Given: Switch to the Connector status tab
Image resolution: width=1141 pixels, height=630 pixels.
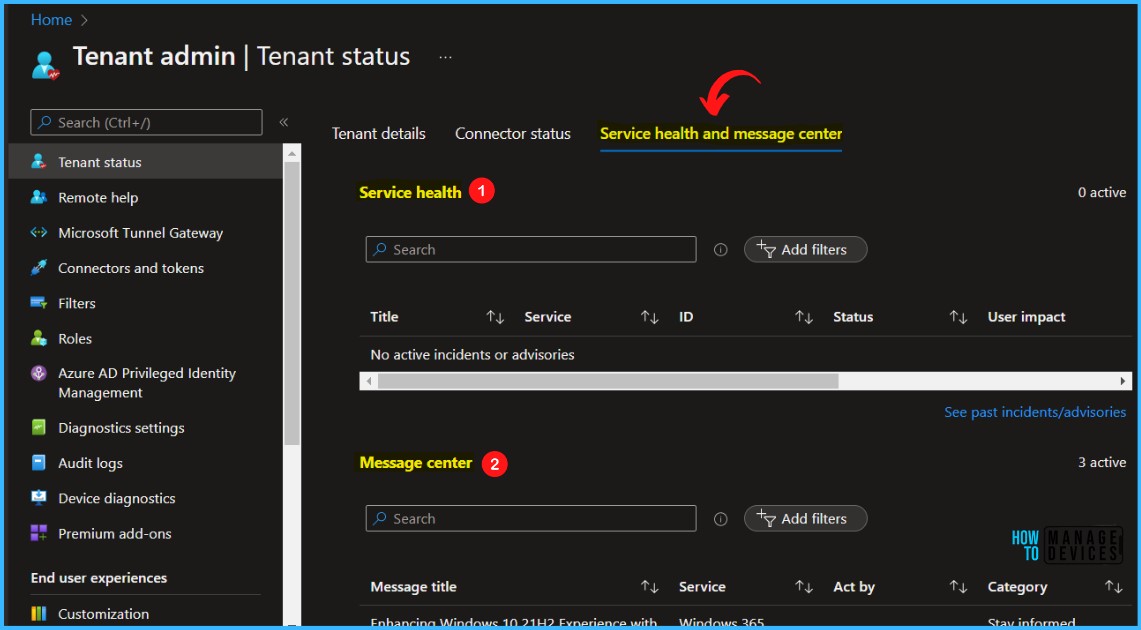Looking at the screenshot, I should pos(512,134).
